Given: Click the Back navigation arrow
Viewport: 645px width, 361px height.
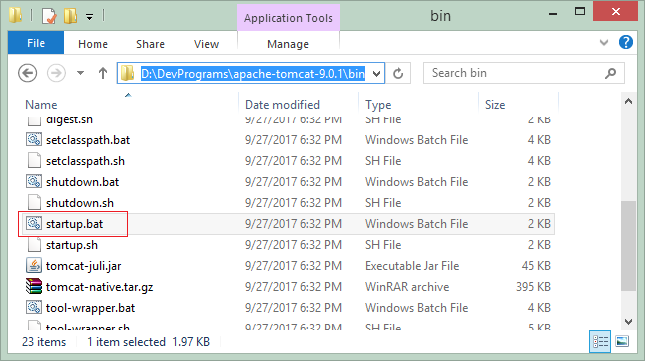Looking at the screenshot, I should click(28, 74).
